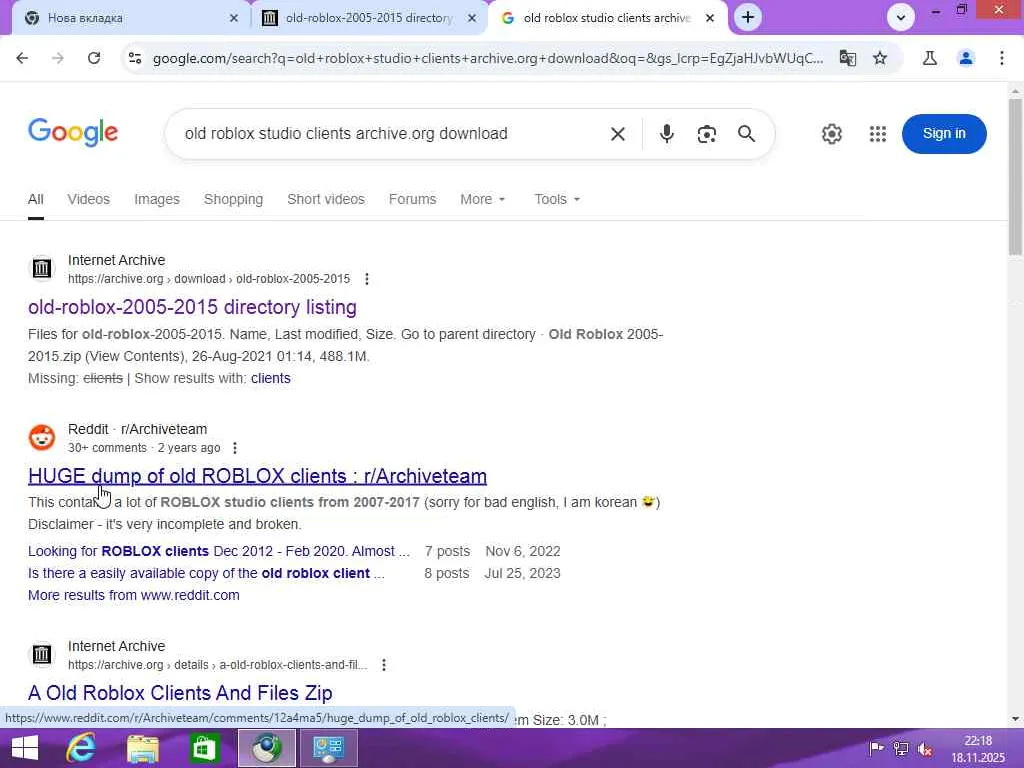This screenshot has height=768, width=1024.
Task: Click the Google logo
Action: 73,133
